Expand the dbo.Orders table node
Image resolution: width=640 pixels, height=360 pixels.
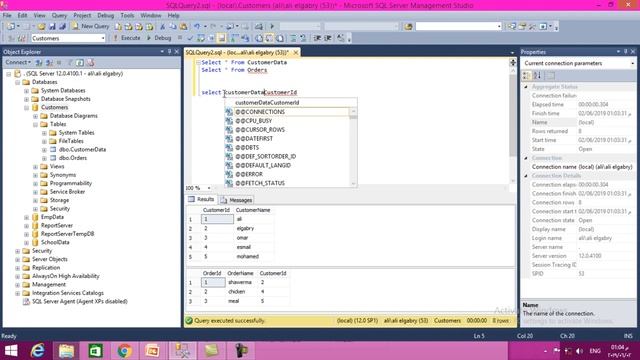[x=44, y=158]
